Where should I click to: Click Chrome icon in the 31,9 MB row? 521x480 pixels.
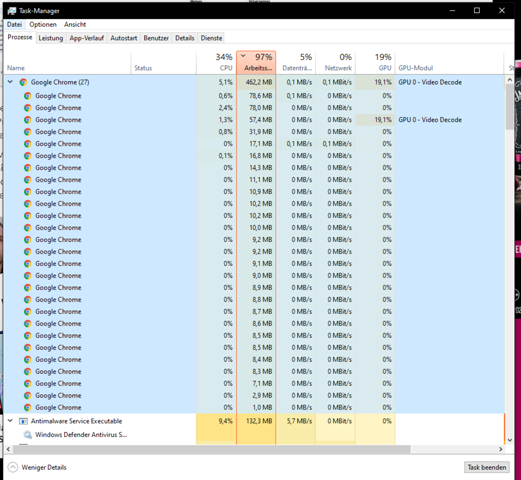tap(28, 132)
